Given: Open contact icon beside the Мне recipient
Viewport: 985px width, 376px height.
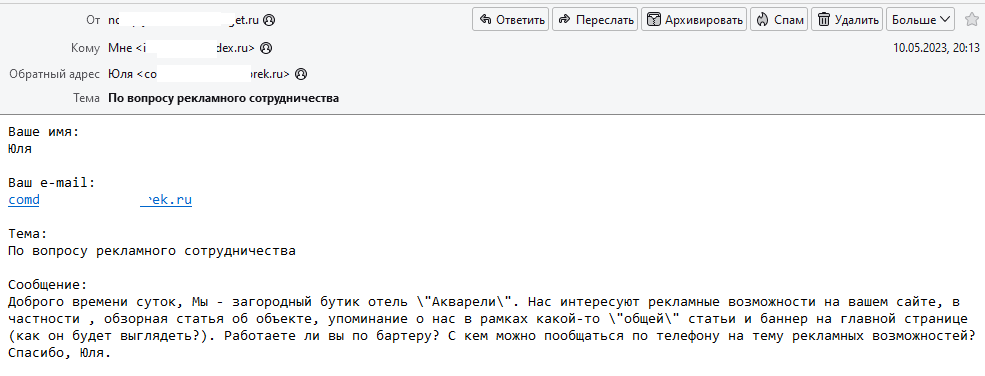Looking at the screenshot, I should 266,48.
